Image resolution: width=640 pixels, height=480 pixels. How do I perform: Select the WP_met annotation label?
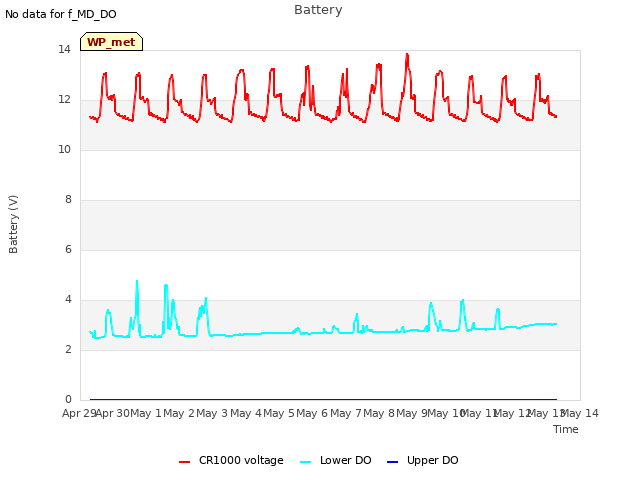coord(111,42)
